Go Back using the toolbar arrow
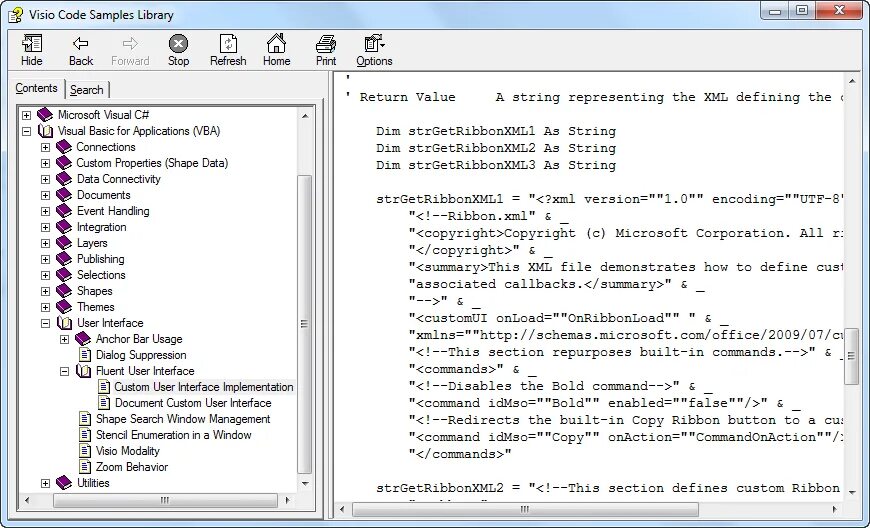Viewport: 870px width, 528px height. coord(81,50)
